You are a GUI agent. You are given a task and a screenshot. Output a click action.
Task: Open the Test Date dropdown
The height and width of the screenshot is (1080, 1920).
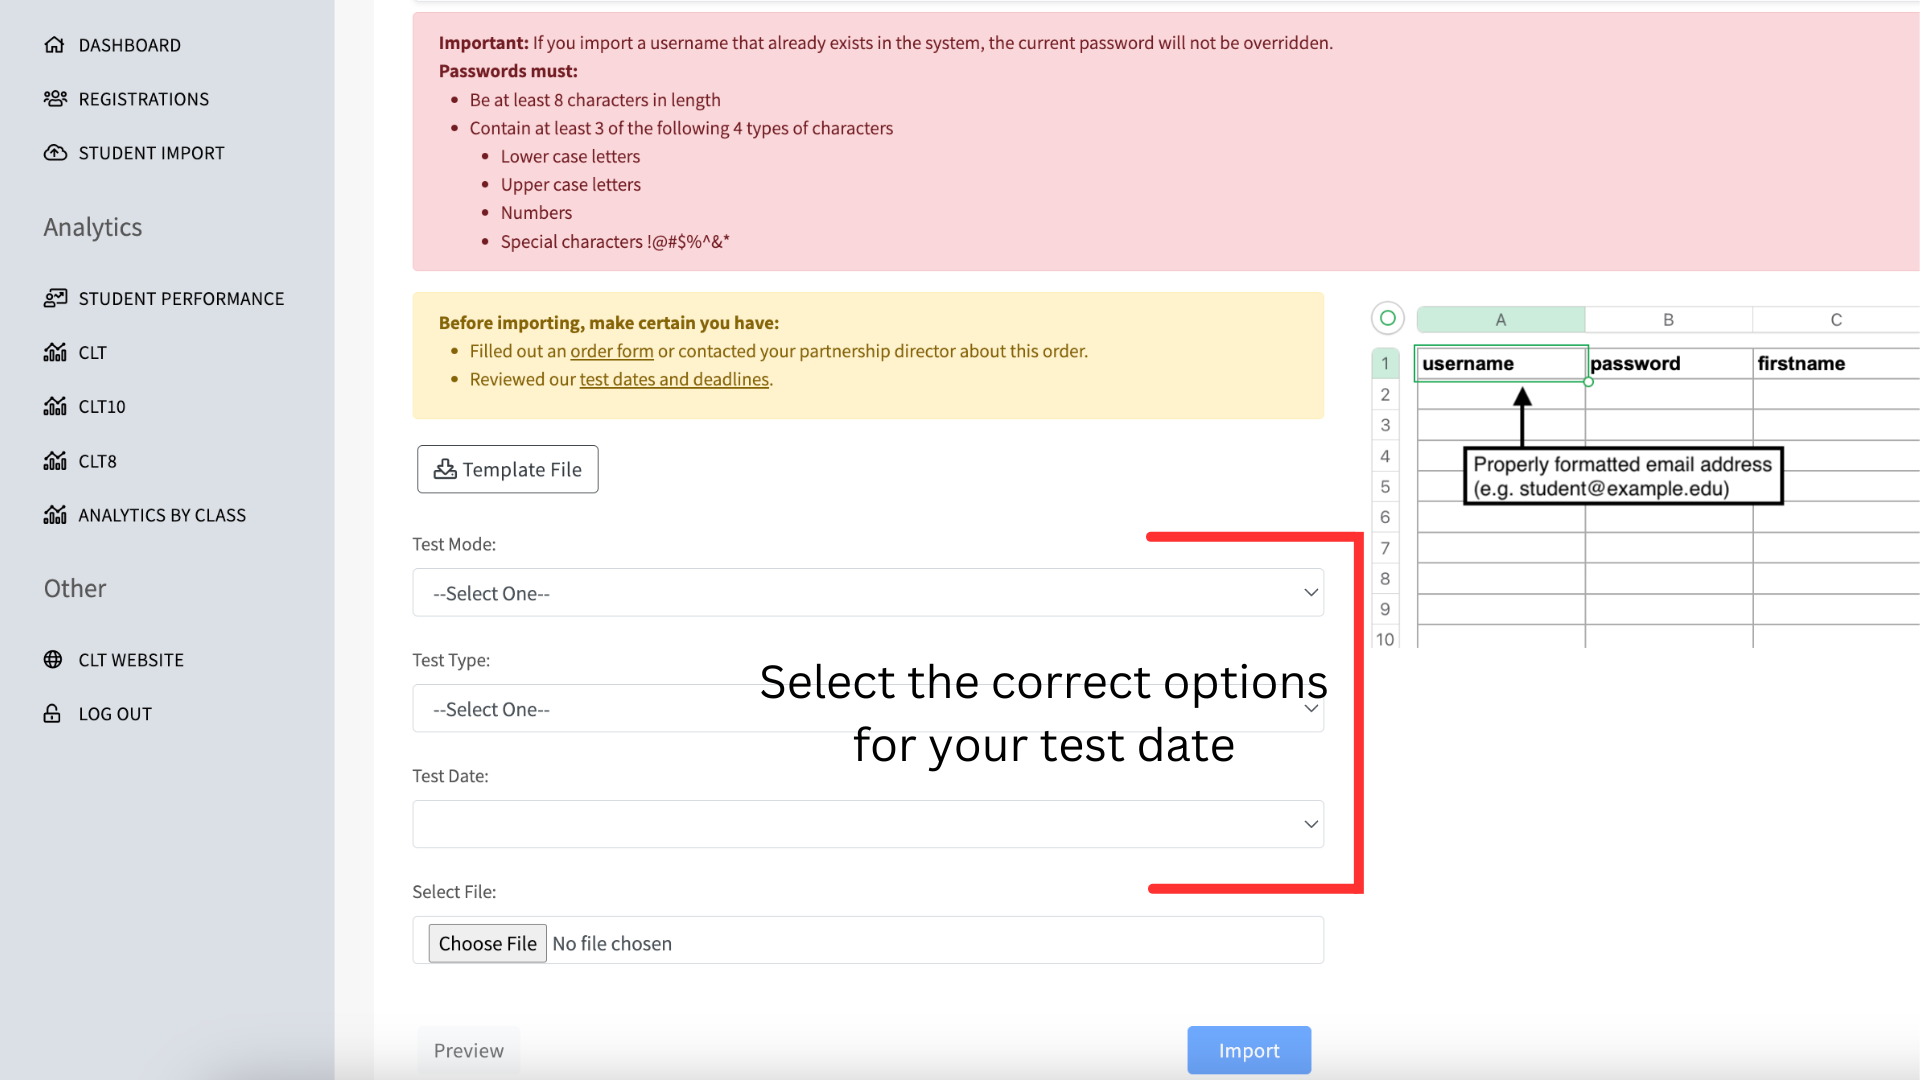[867, 824]
